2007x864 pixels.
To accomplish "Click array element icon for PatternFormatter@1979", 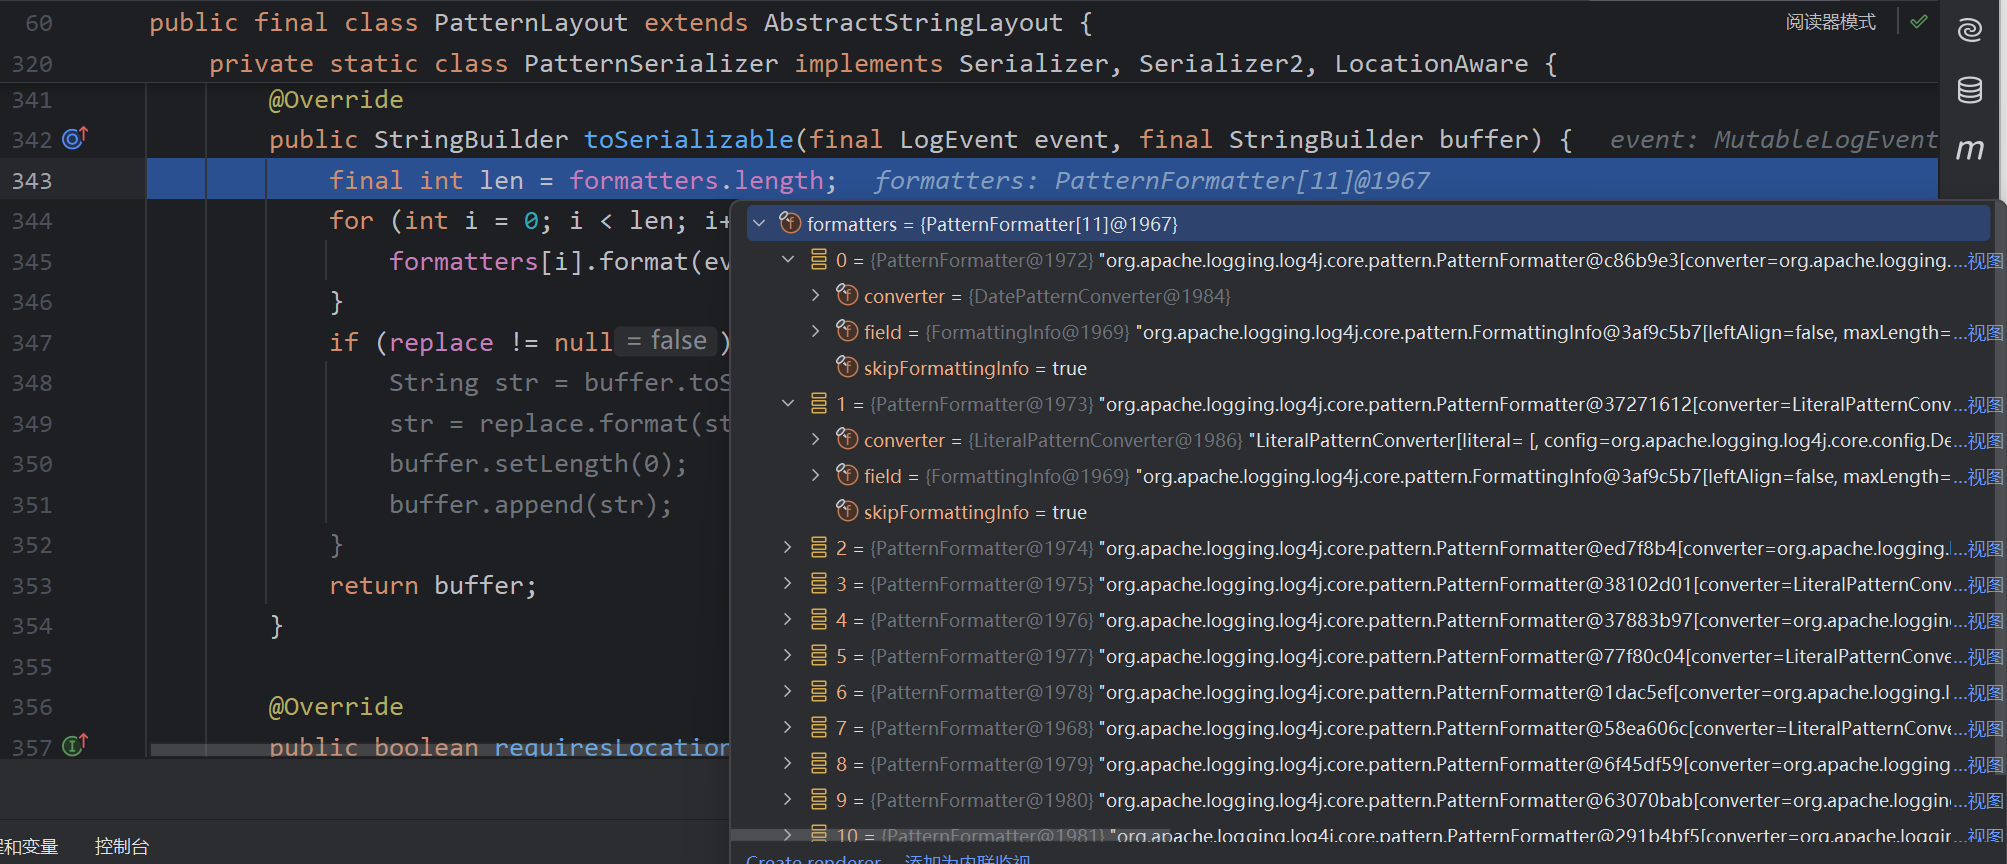I will (819, 763).
